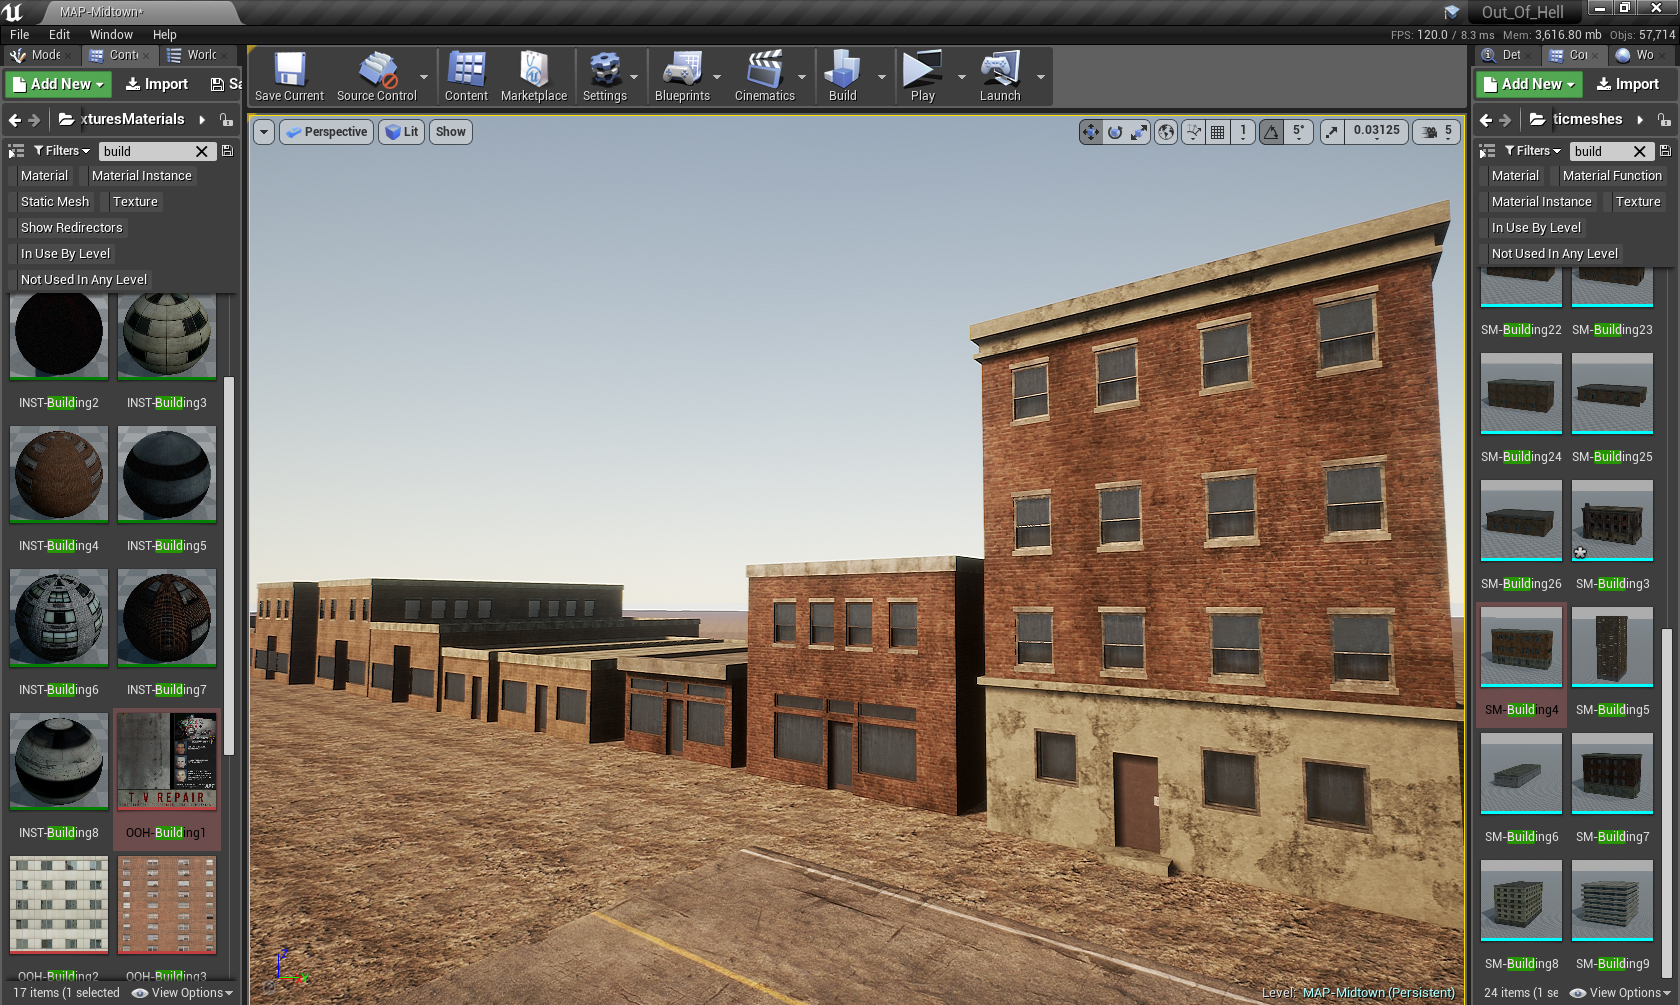Click the world coordinate system globe icon
Image resolution: width=1680 pixels, height=1005 pixels.
click(x=1166, y=132)
